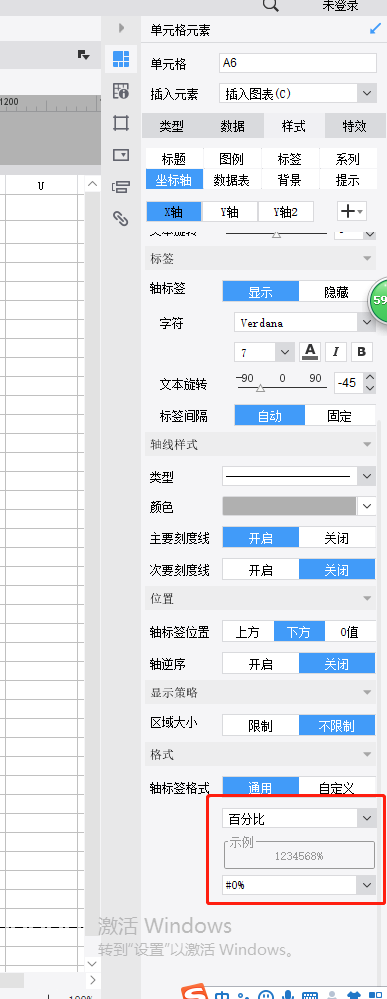387x999 pixels.
Task: Click the sheet scrollbar up arrow
Action: [92, 184]
